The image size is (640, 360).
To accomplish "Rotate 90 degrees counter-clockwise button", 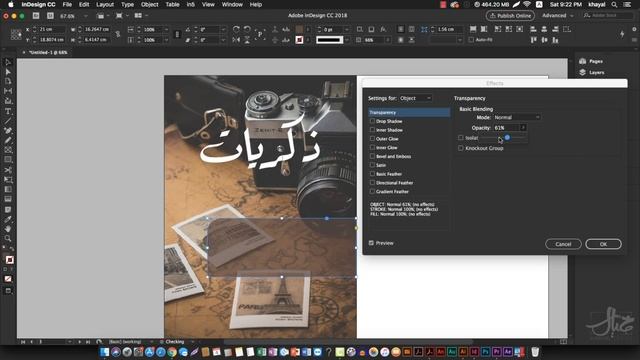I will 247,29.
